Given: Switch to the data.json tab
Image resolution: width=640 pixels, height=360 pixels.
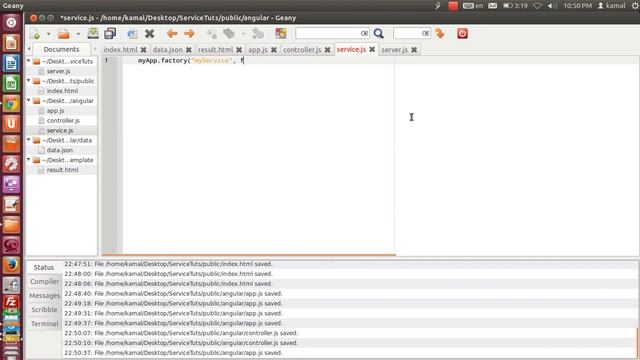Looking at the screenshot, I should pos(168,49).
